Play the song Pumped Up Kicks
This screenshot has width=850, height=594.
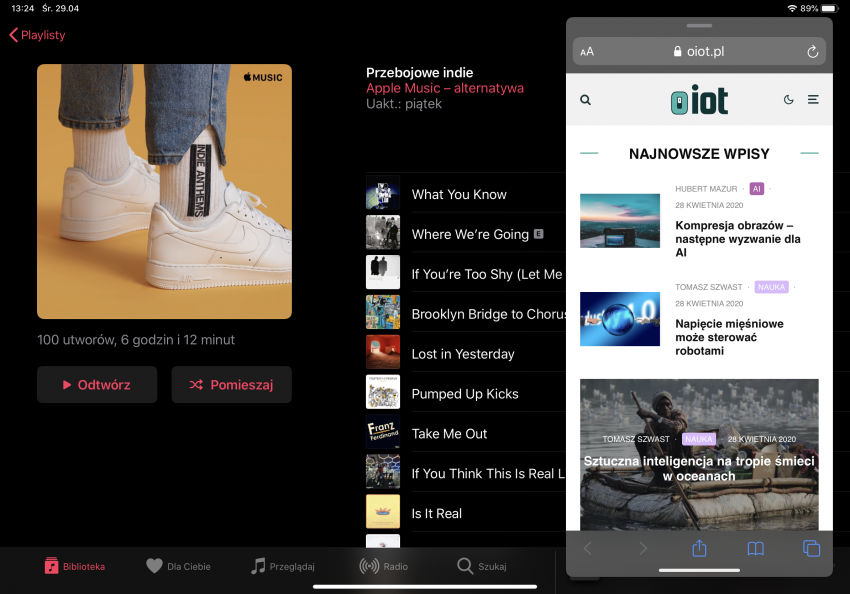pos(466,392)
